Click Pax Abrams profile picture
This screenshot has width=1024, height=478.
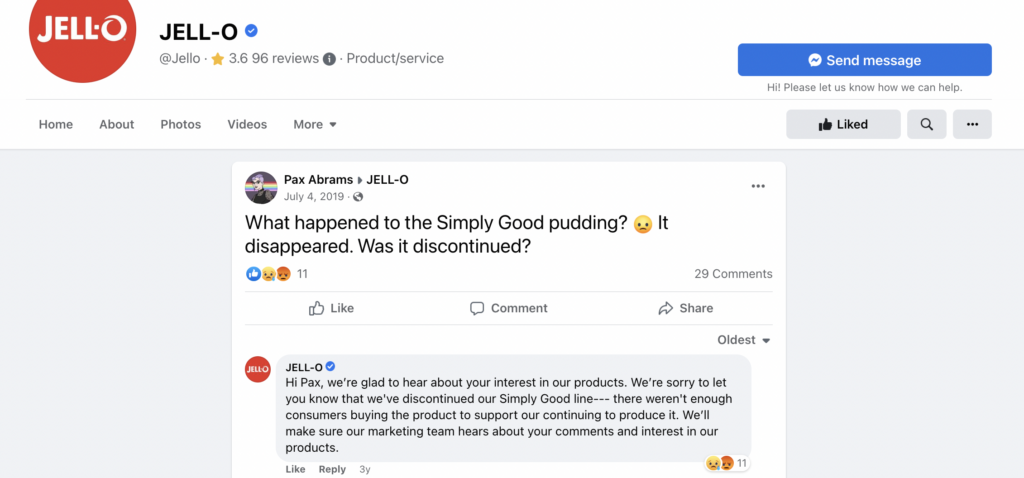(261, 188)
